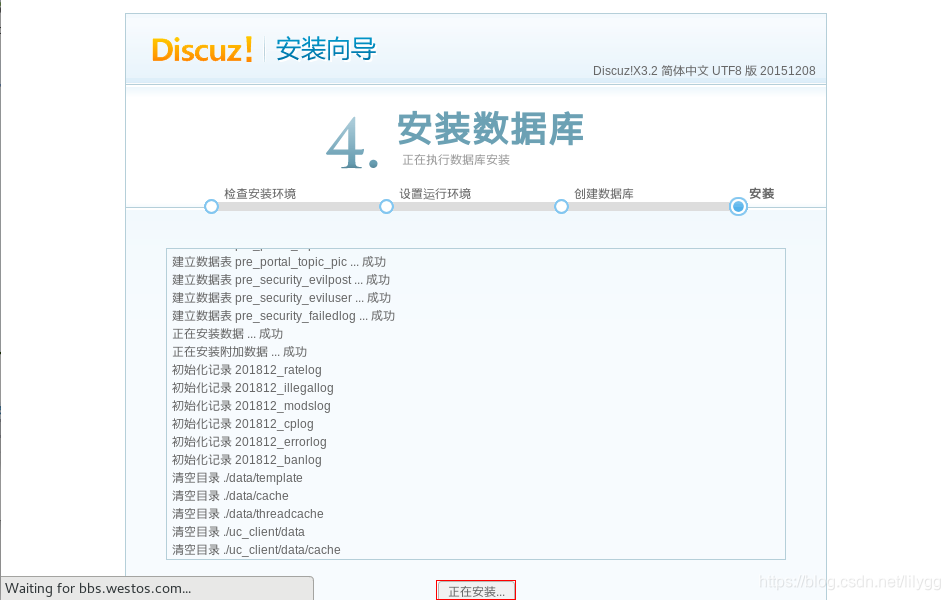
Task: Select the active 安装 step circle
Action: [x=738, y=207]
